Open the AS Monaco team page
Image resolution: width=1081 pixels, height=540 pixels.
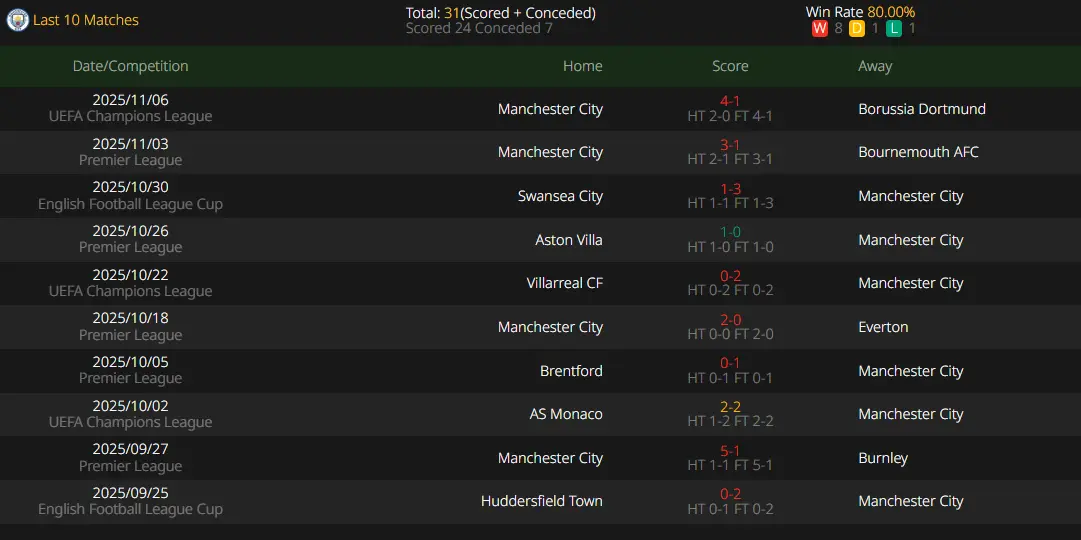pyautogui.click(x=566, y=414)
